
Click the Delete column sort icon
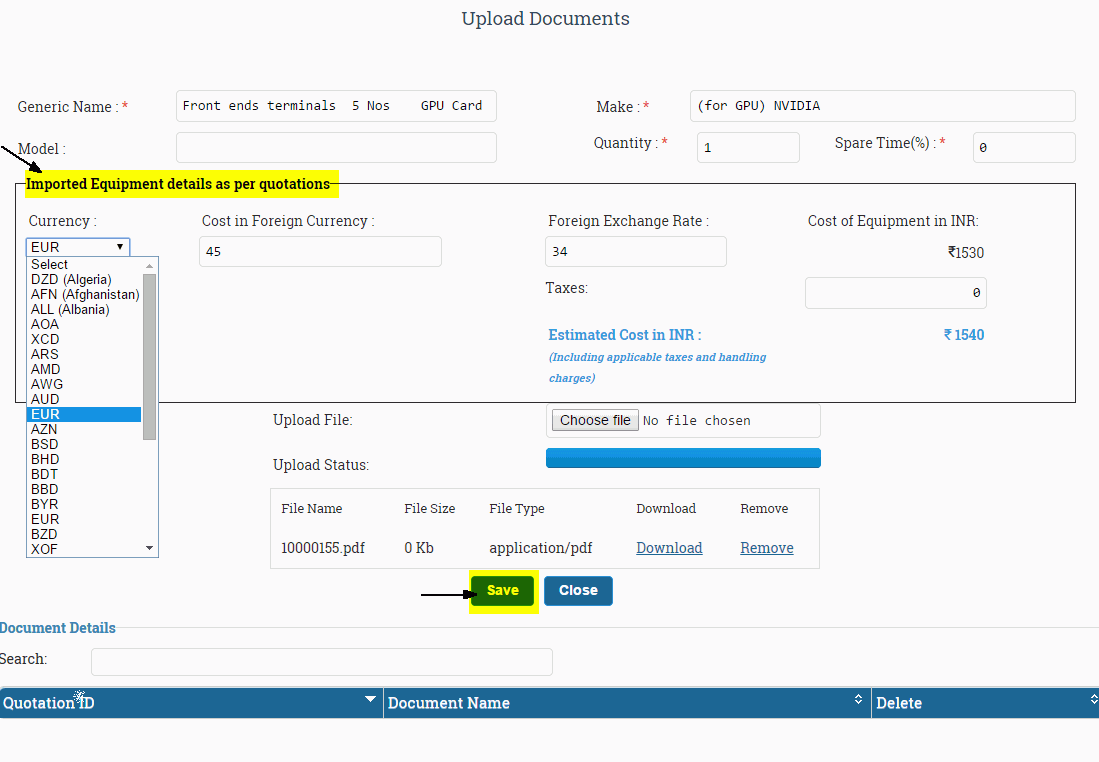click(1093, 700)
